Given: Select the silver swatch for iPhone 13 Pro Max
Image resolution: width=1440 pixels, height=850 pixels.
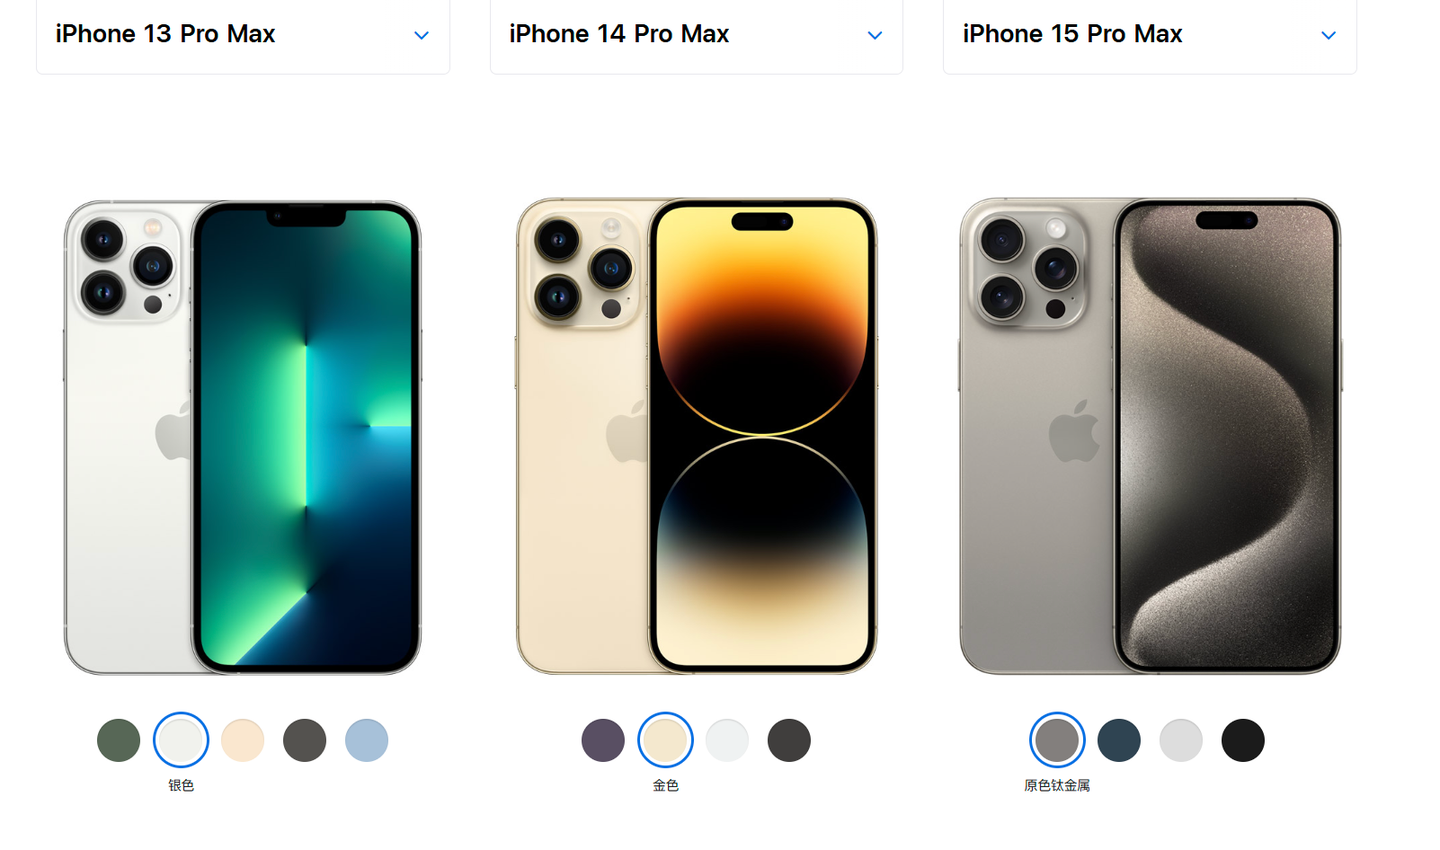Looking at the screenshot, I should [x=181, y=740].
